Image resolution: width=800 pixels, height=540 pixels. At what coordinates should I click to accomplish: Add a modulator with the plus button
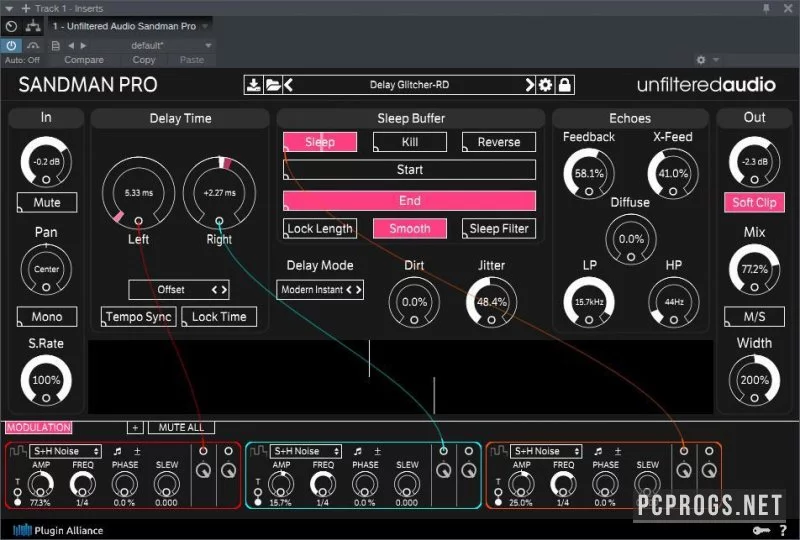coord(135,427)
